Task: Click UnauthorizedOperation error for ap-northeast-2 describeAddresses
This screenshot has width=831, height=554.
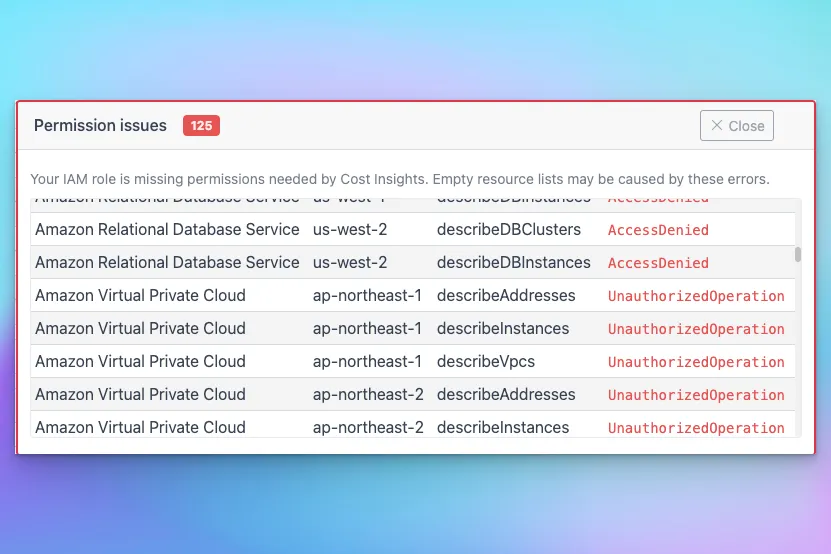Action: click(696, 395)
